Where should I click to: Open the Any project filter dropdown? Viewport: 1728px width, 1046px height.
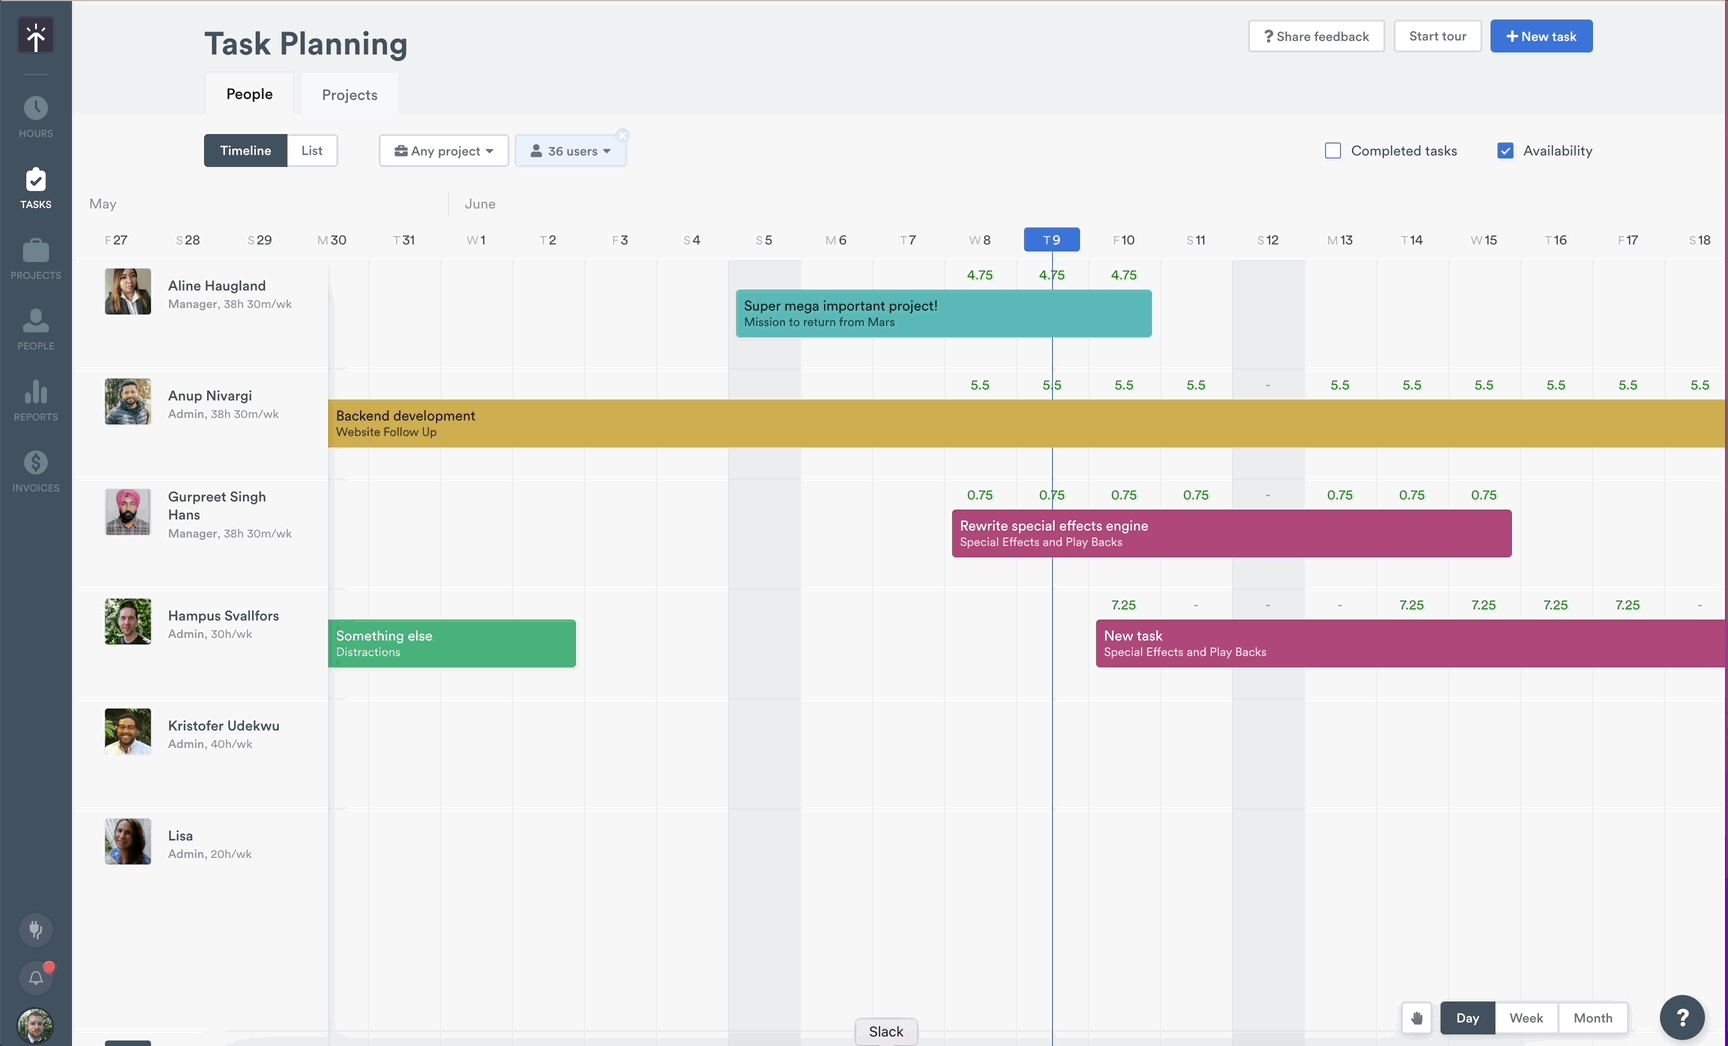pos(443,150)
